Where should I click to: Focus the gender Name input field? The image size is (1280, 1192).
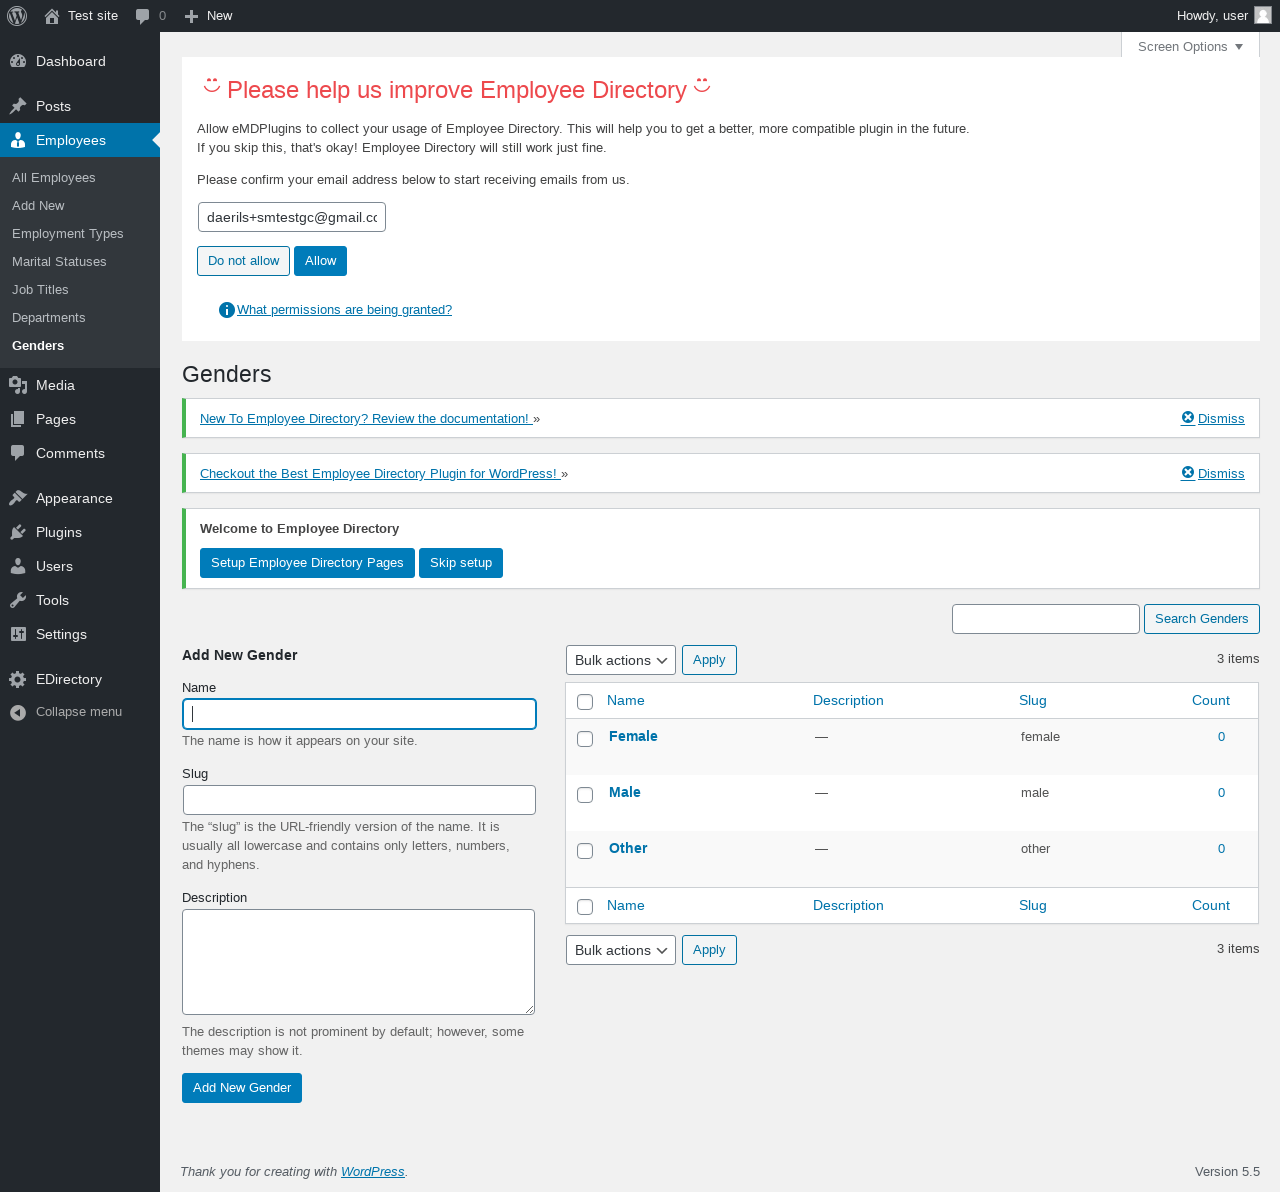point(359,714)
